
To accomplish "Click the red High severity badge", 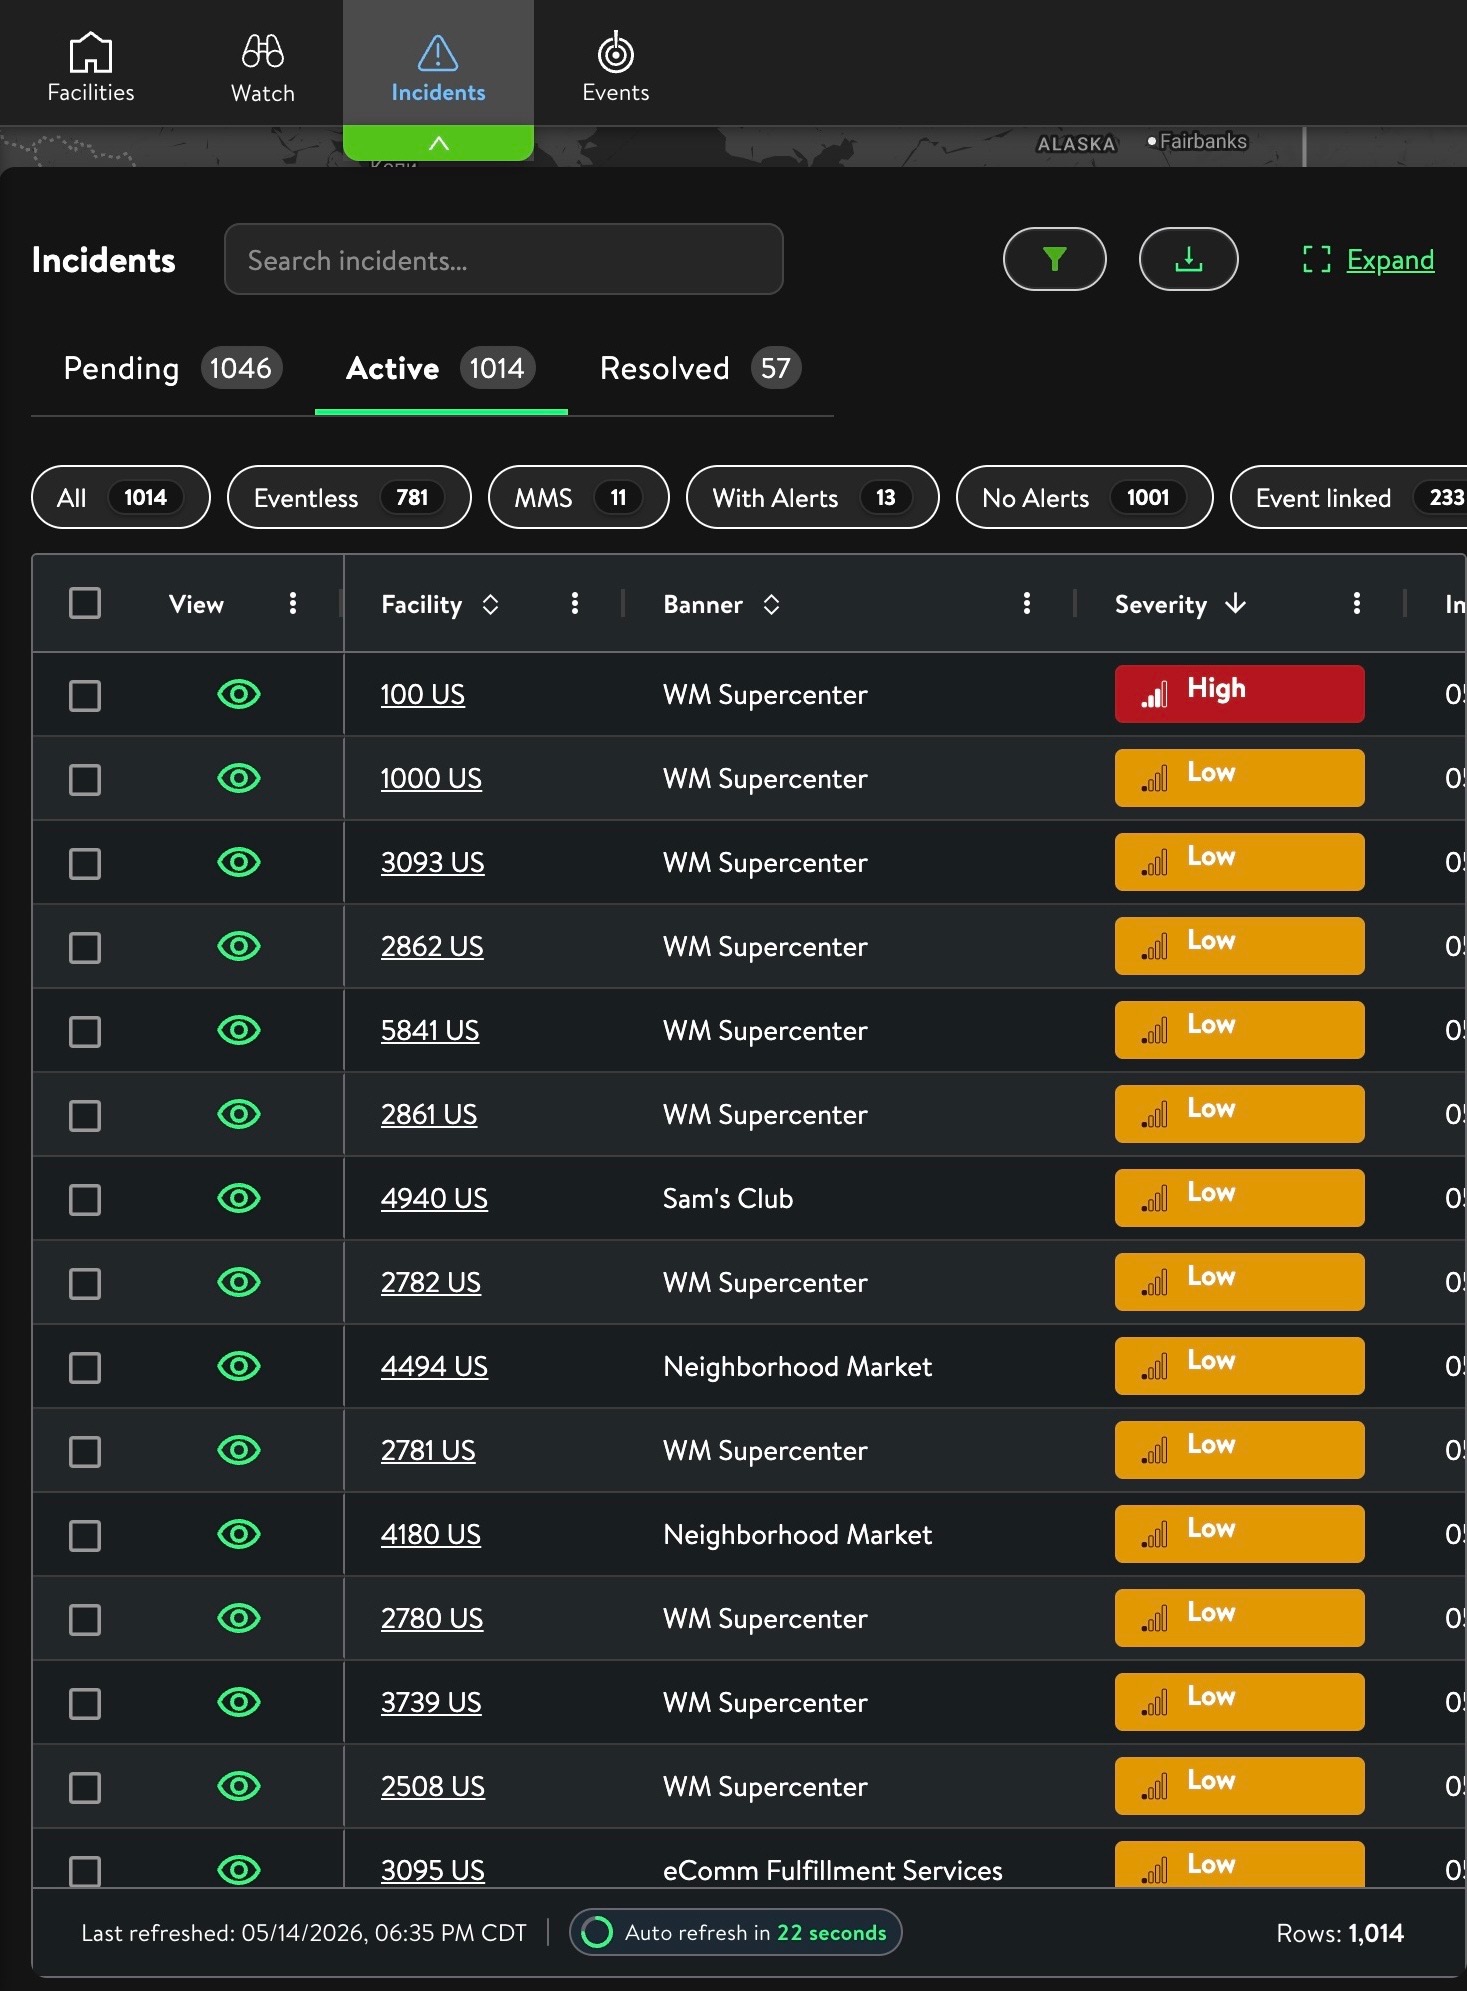I will pyautogui.click(x=1240, y=694).
